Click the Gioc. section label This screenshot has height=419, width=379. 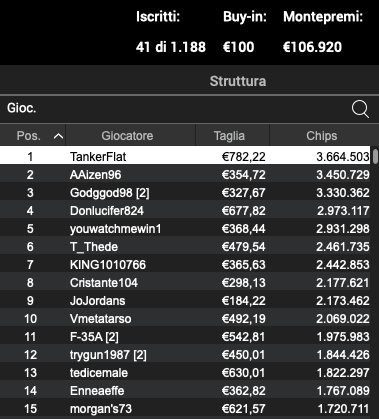point(22,108)
